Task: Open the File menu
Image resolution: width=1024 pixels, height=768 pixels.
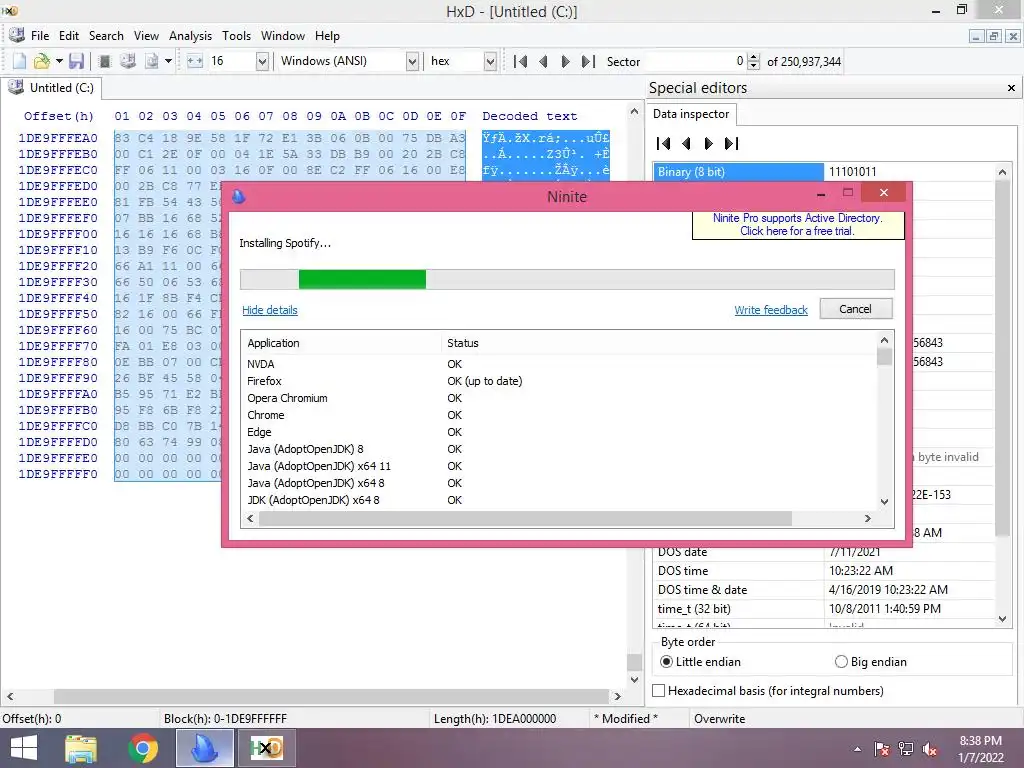Action: tap(40, 36)
